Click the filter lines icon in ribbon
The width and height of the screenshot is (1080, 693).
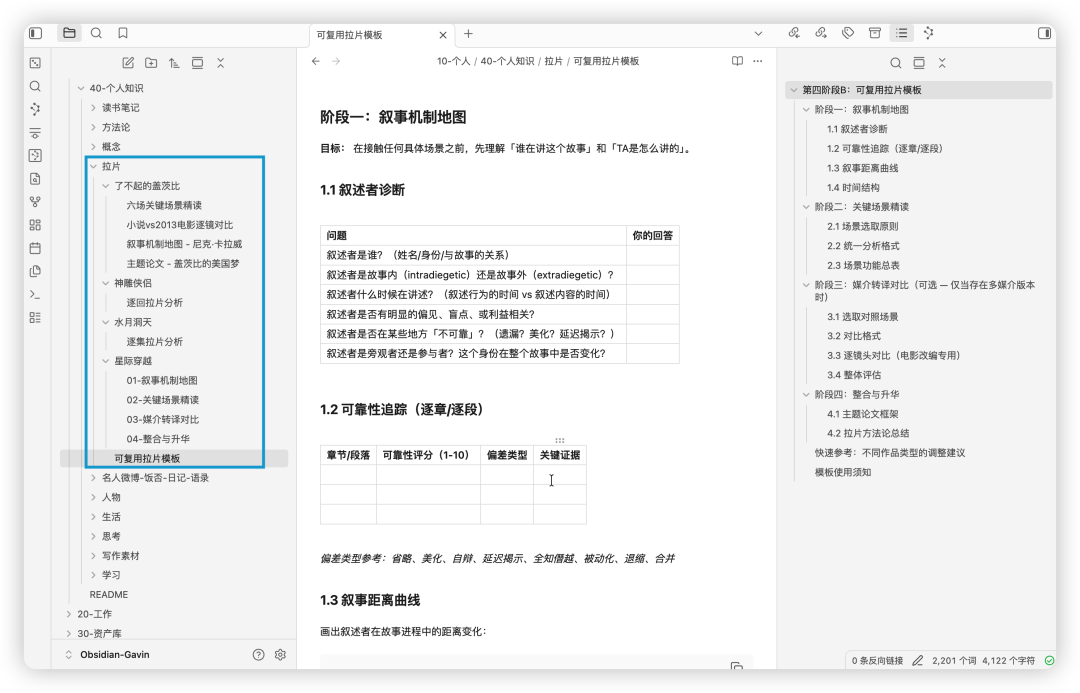(x=35, y=133)
